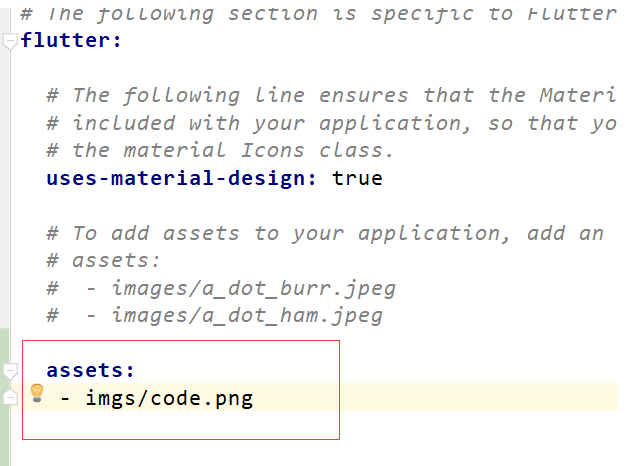Click the green change marker in gutter
Viewport: 638px width, 466px height.
[x=4, y=397]
